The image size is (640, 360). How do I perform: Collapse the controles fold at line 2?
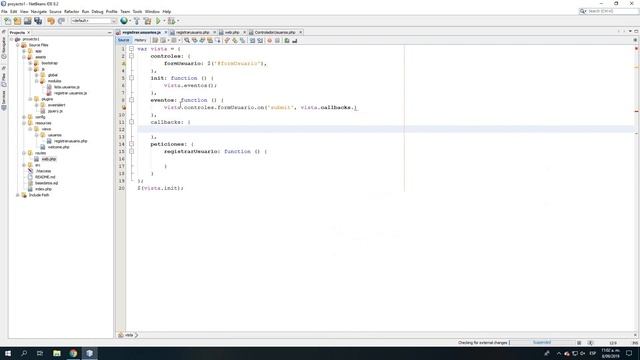tap(131, 56)
